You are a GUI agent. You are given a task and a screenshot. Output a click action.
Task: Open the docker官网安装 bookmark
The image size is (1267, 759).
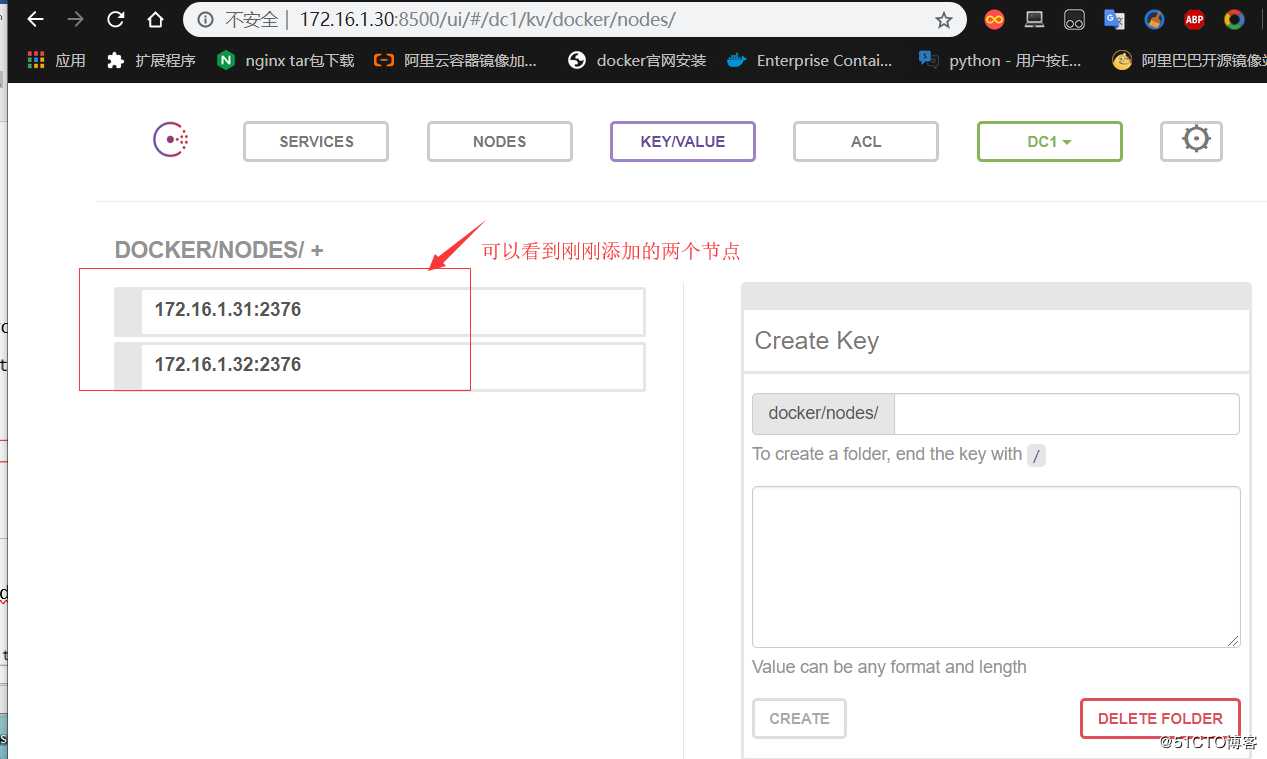point(637,60)
